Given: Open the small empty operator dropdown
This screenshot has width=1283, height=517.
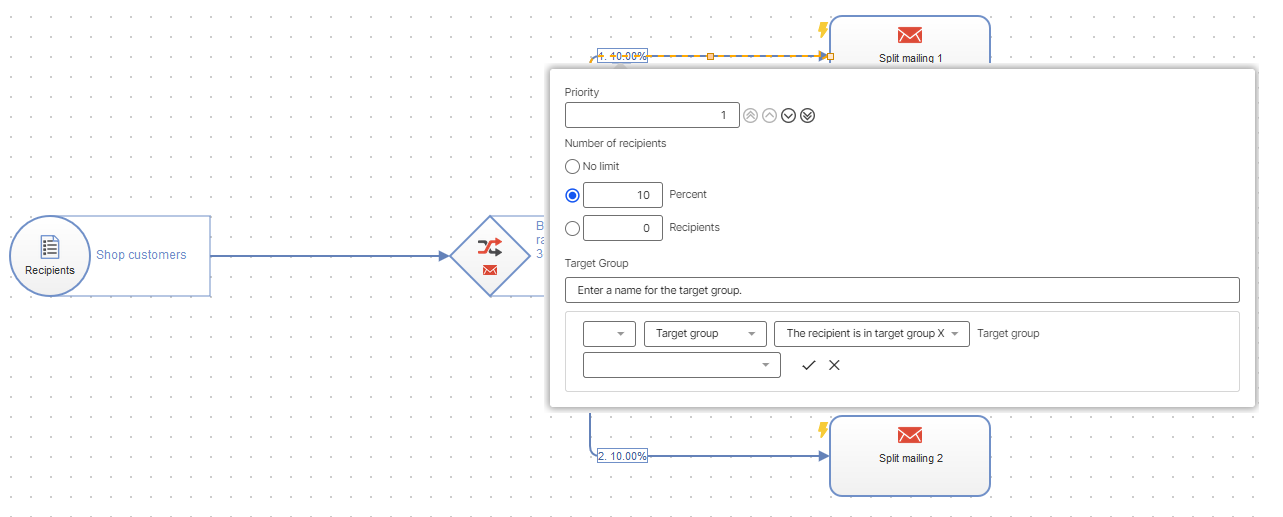Looking at the screenshot, I should tap(609, 334).
